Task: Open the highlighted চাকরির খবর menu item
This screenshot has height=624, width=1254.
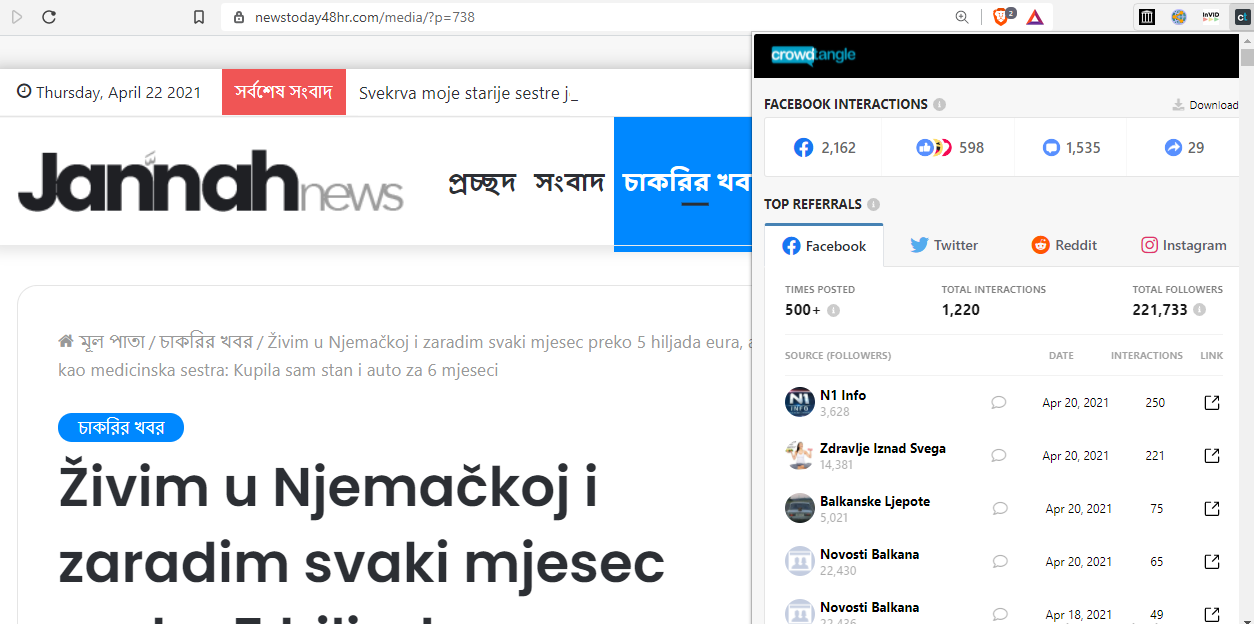Action: 684,182
